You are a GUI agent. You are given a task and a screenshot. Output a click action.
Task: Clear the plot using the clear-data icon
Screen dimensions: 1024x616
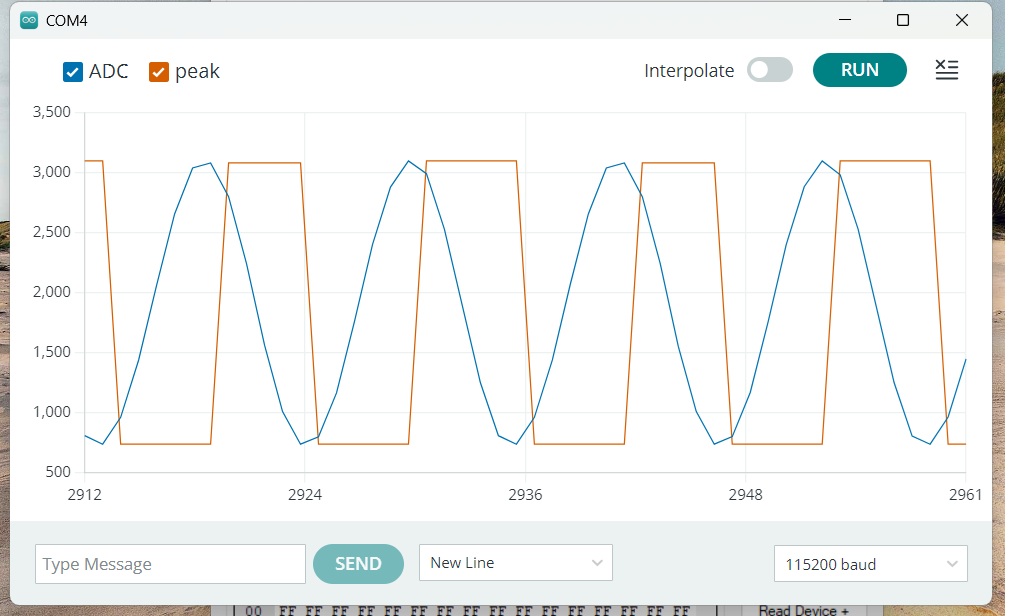coord(946,70)
